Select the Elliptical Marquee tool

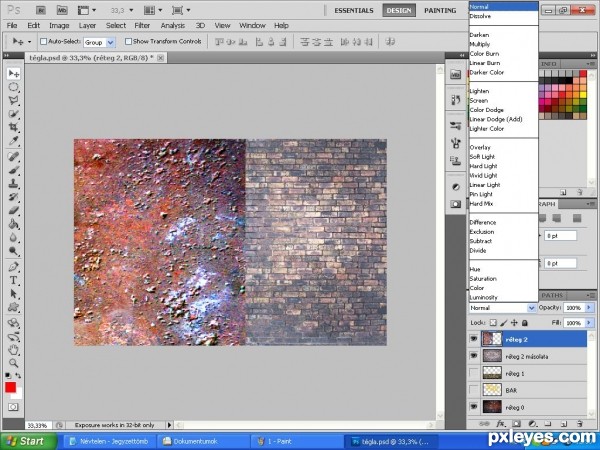[13, 87]
